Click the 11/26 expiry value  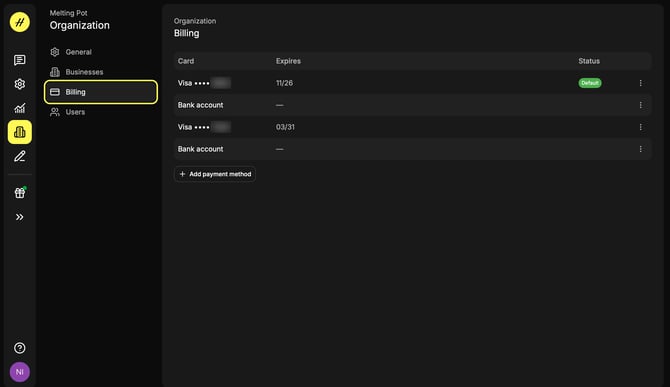pyautogui.click(x=285, y=83)
